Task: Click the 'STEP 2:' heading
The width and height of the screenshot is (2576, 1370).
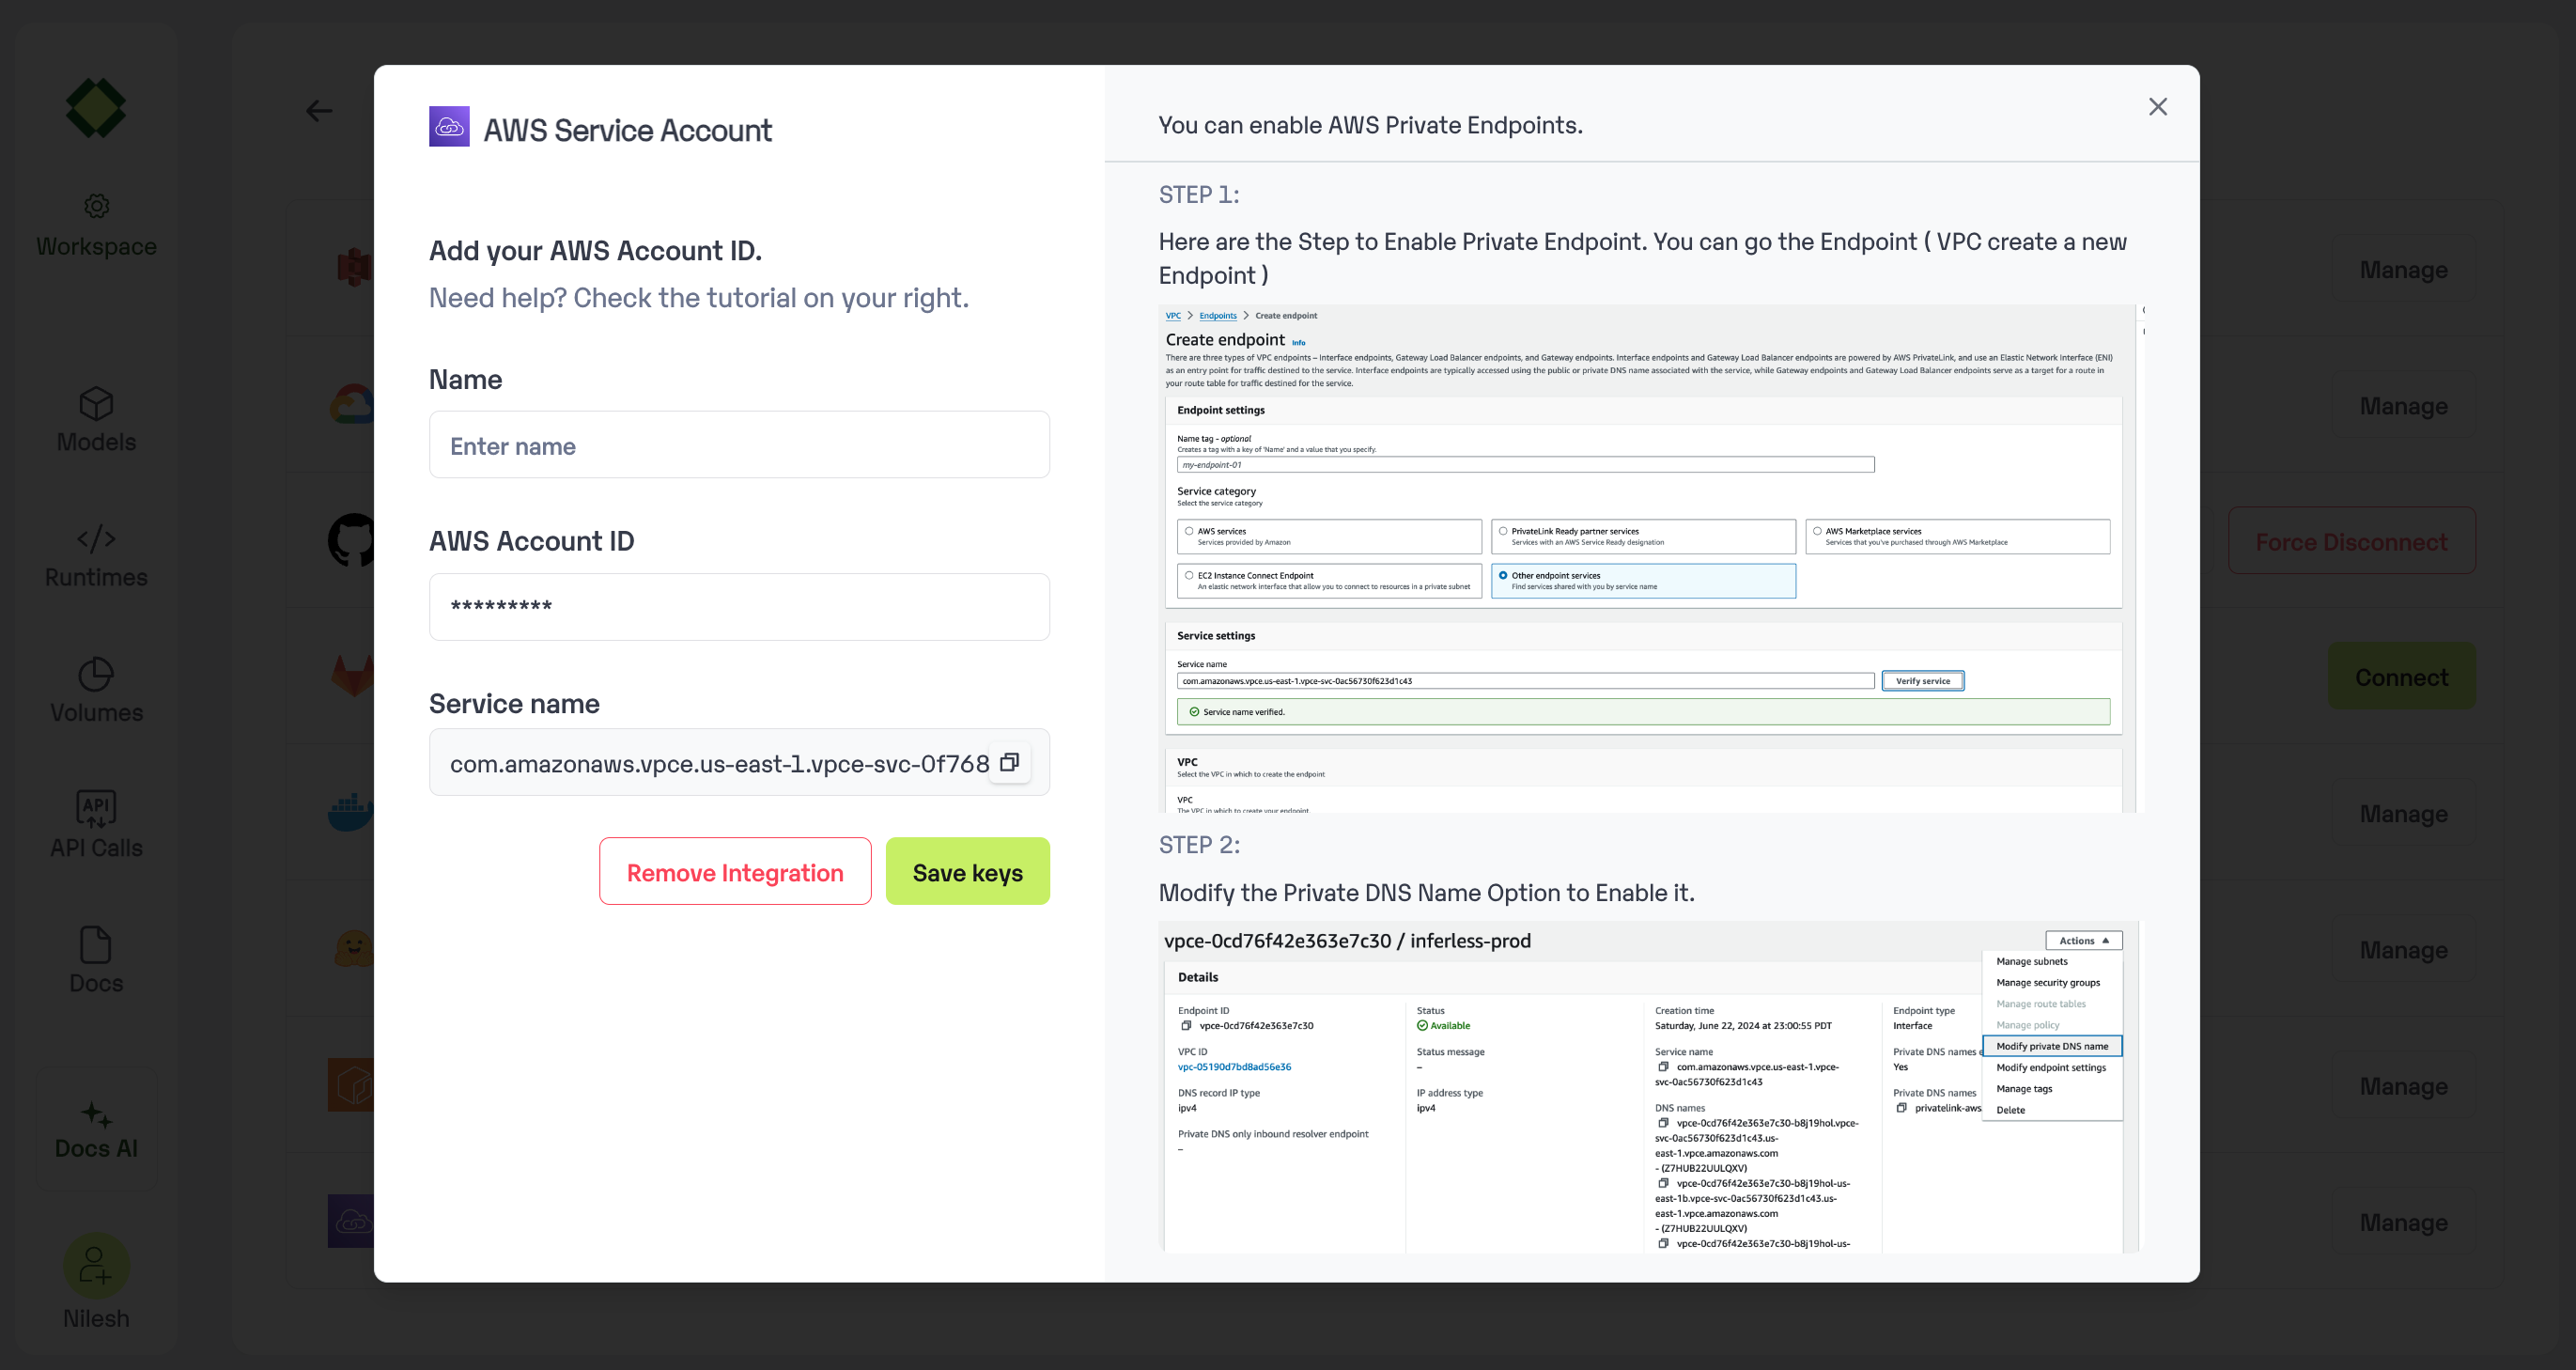Action: coord(1199,845)
